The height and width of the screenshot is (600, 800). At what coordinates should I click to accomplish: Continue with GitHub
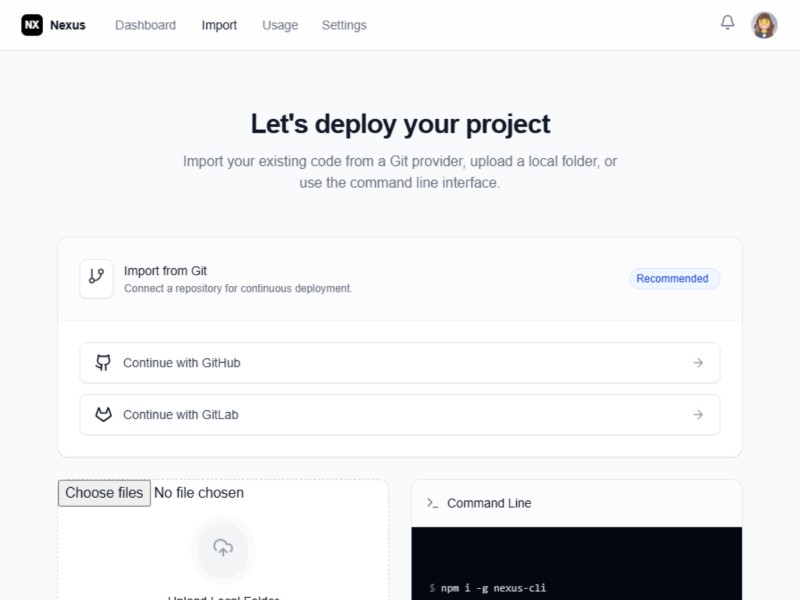(x=399, y=362)
